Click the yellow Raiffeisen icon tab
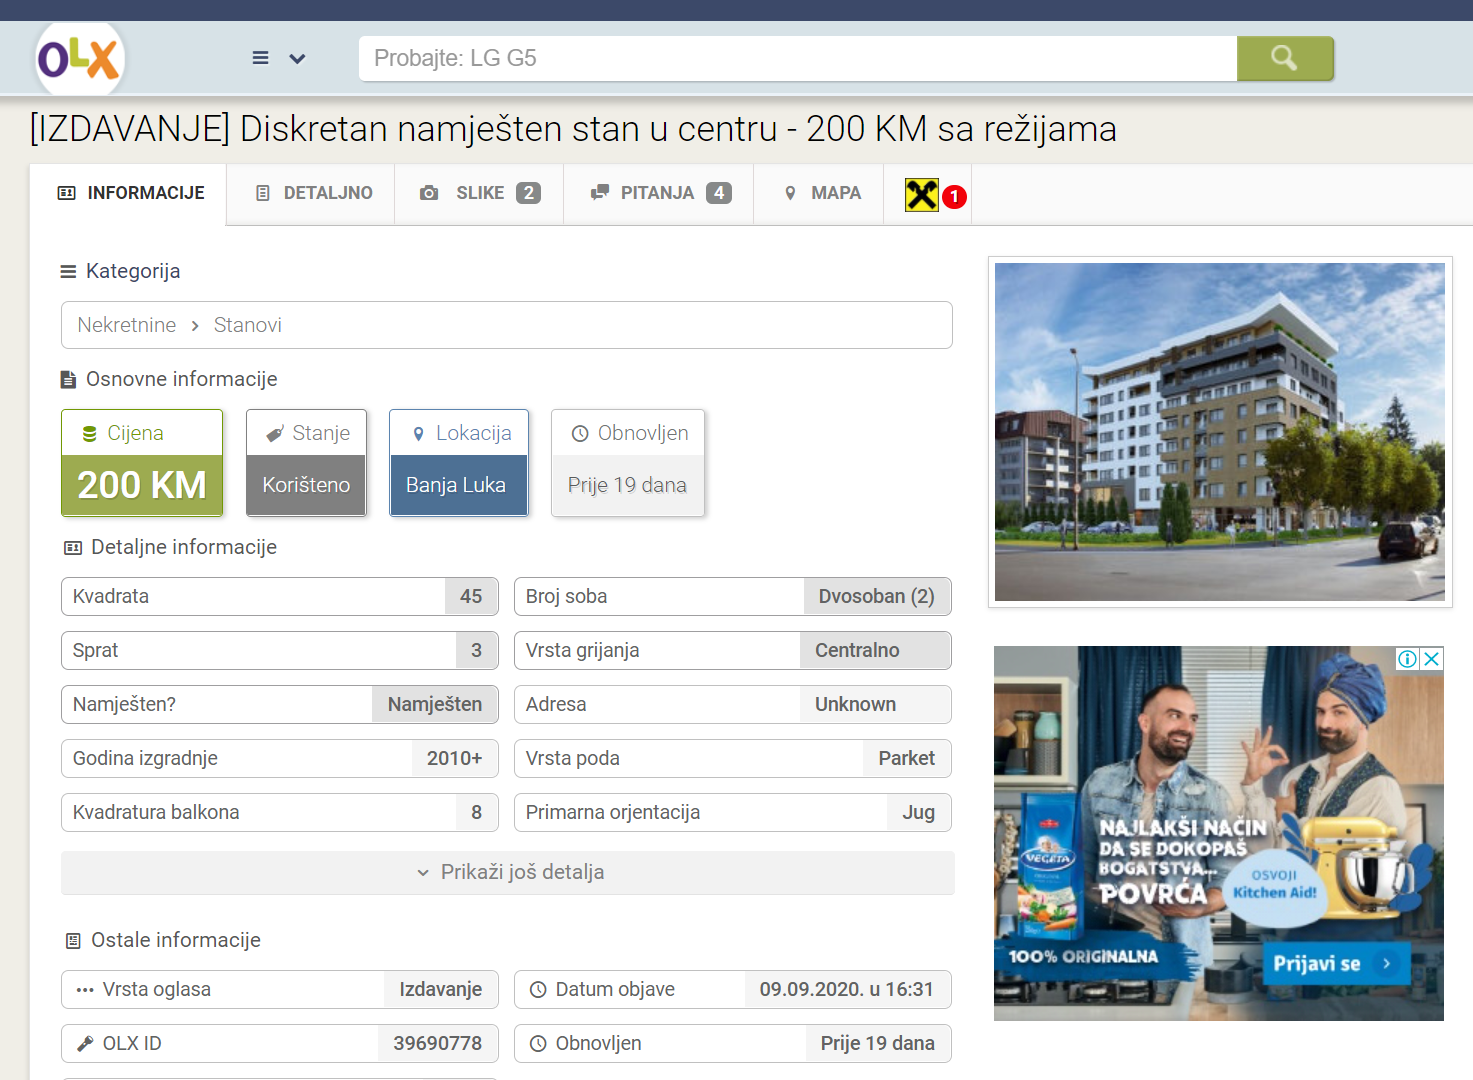Screen dimensions: 1473x1080 point(922,195)
